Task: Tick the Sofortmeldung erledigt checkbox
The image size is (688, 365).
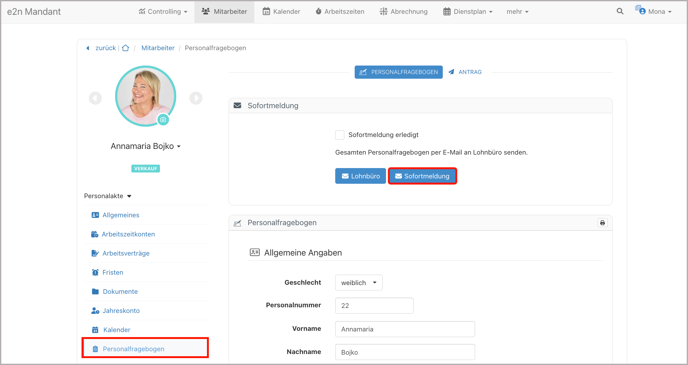Action: [x=340, y=135]
